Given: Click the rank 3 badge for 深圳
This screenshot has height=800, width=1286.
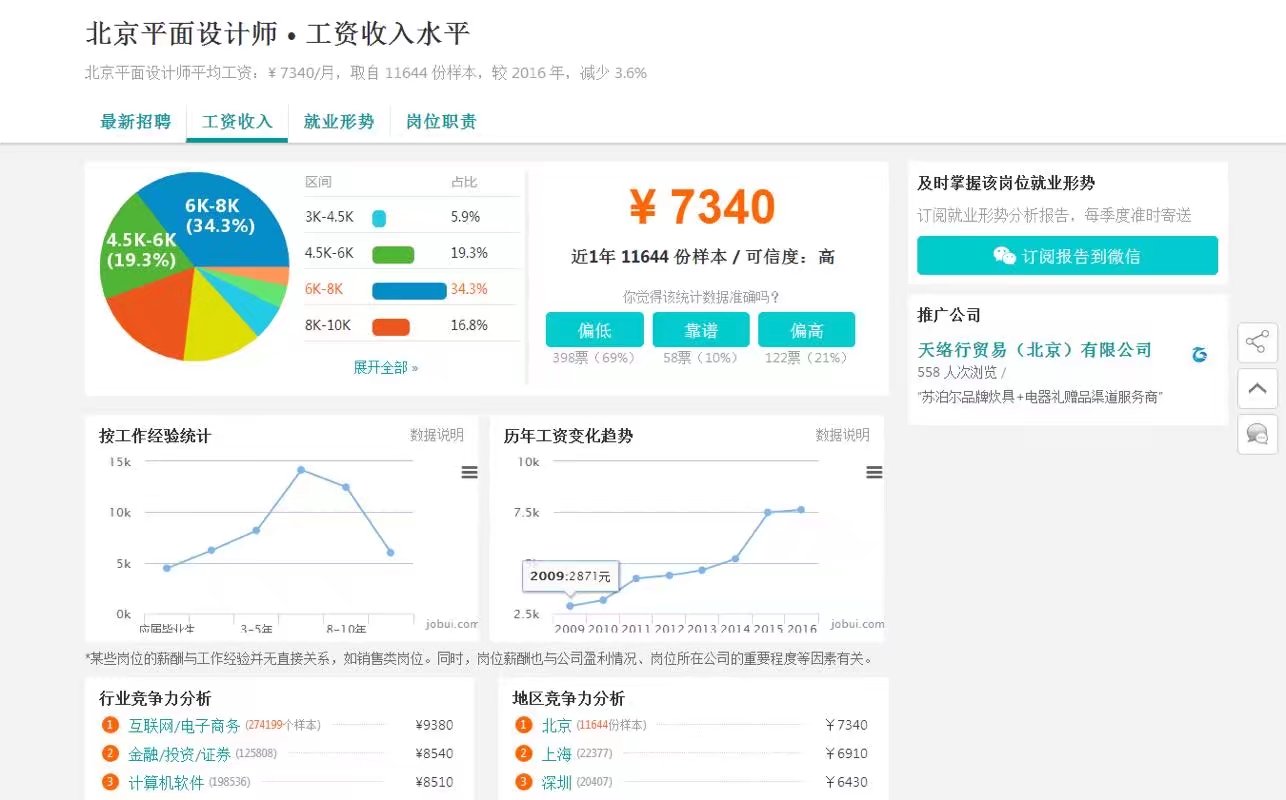Looking at the screenshot, I should tap(523, 782).
